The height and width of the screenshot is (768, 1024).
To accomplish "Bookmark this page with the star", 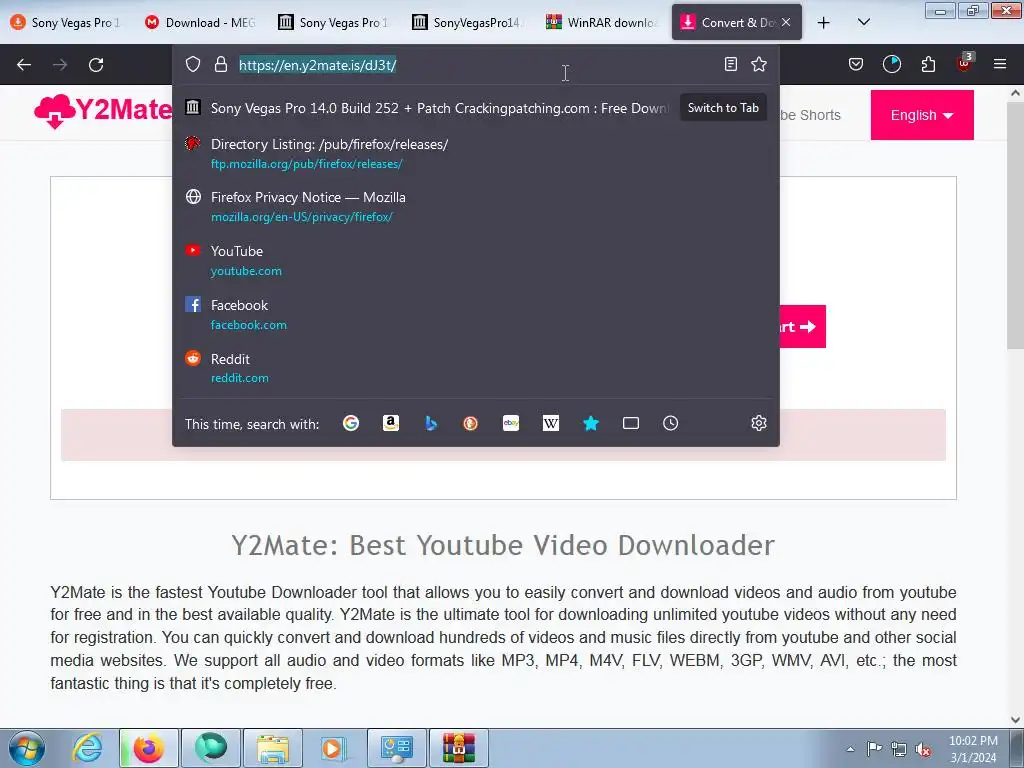I will [759, 64].
